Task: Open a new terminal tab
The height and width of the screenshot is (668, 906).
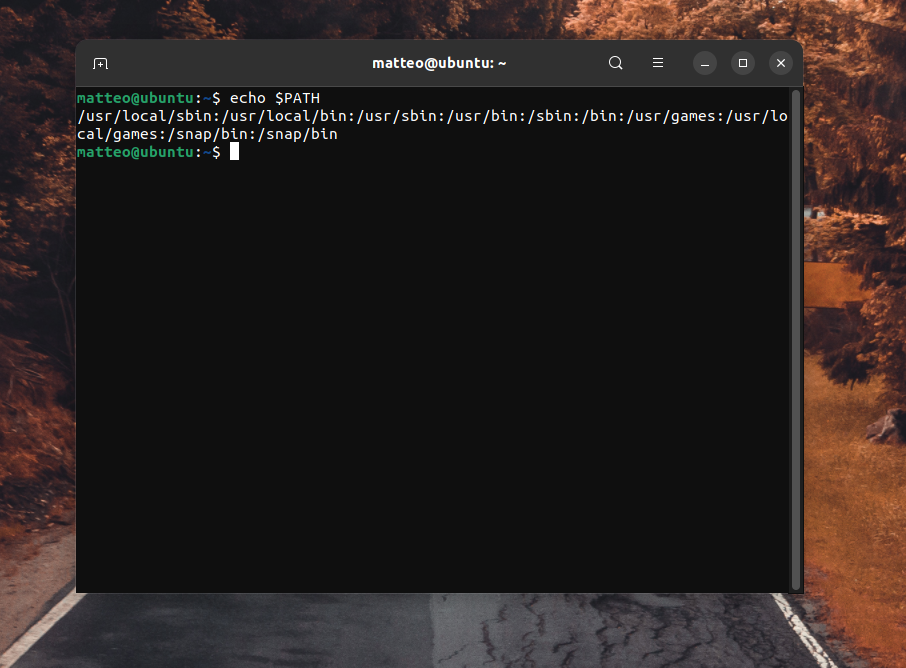Action: [100, 63]
